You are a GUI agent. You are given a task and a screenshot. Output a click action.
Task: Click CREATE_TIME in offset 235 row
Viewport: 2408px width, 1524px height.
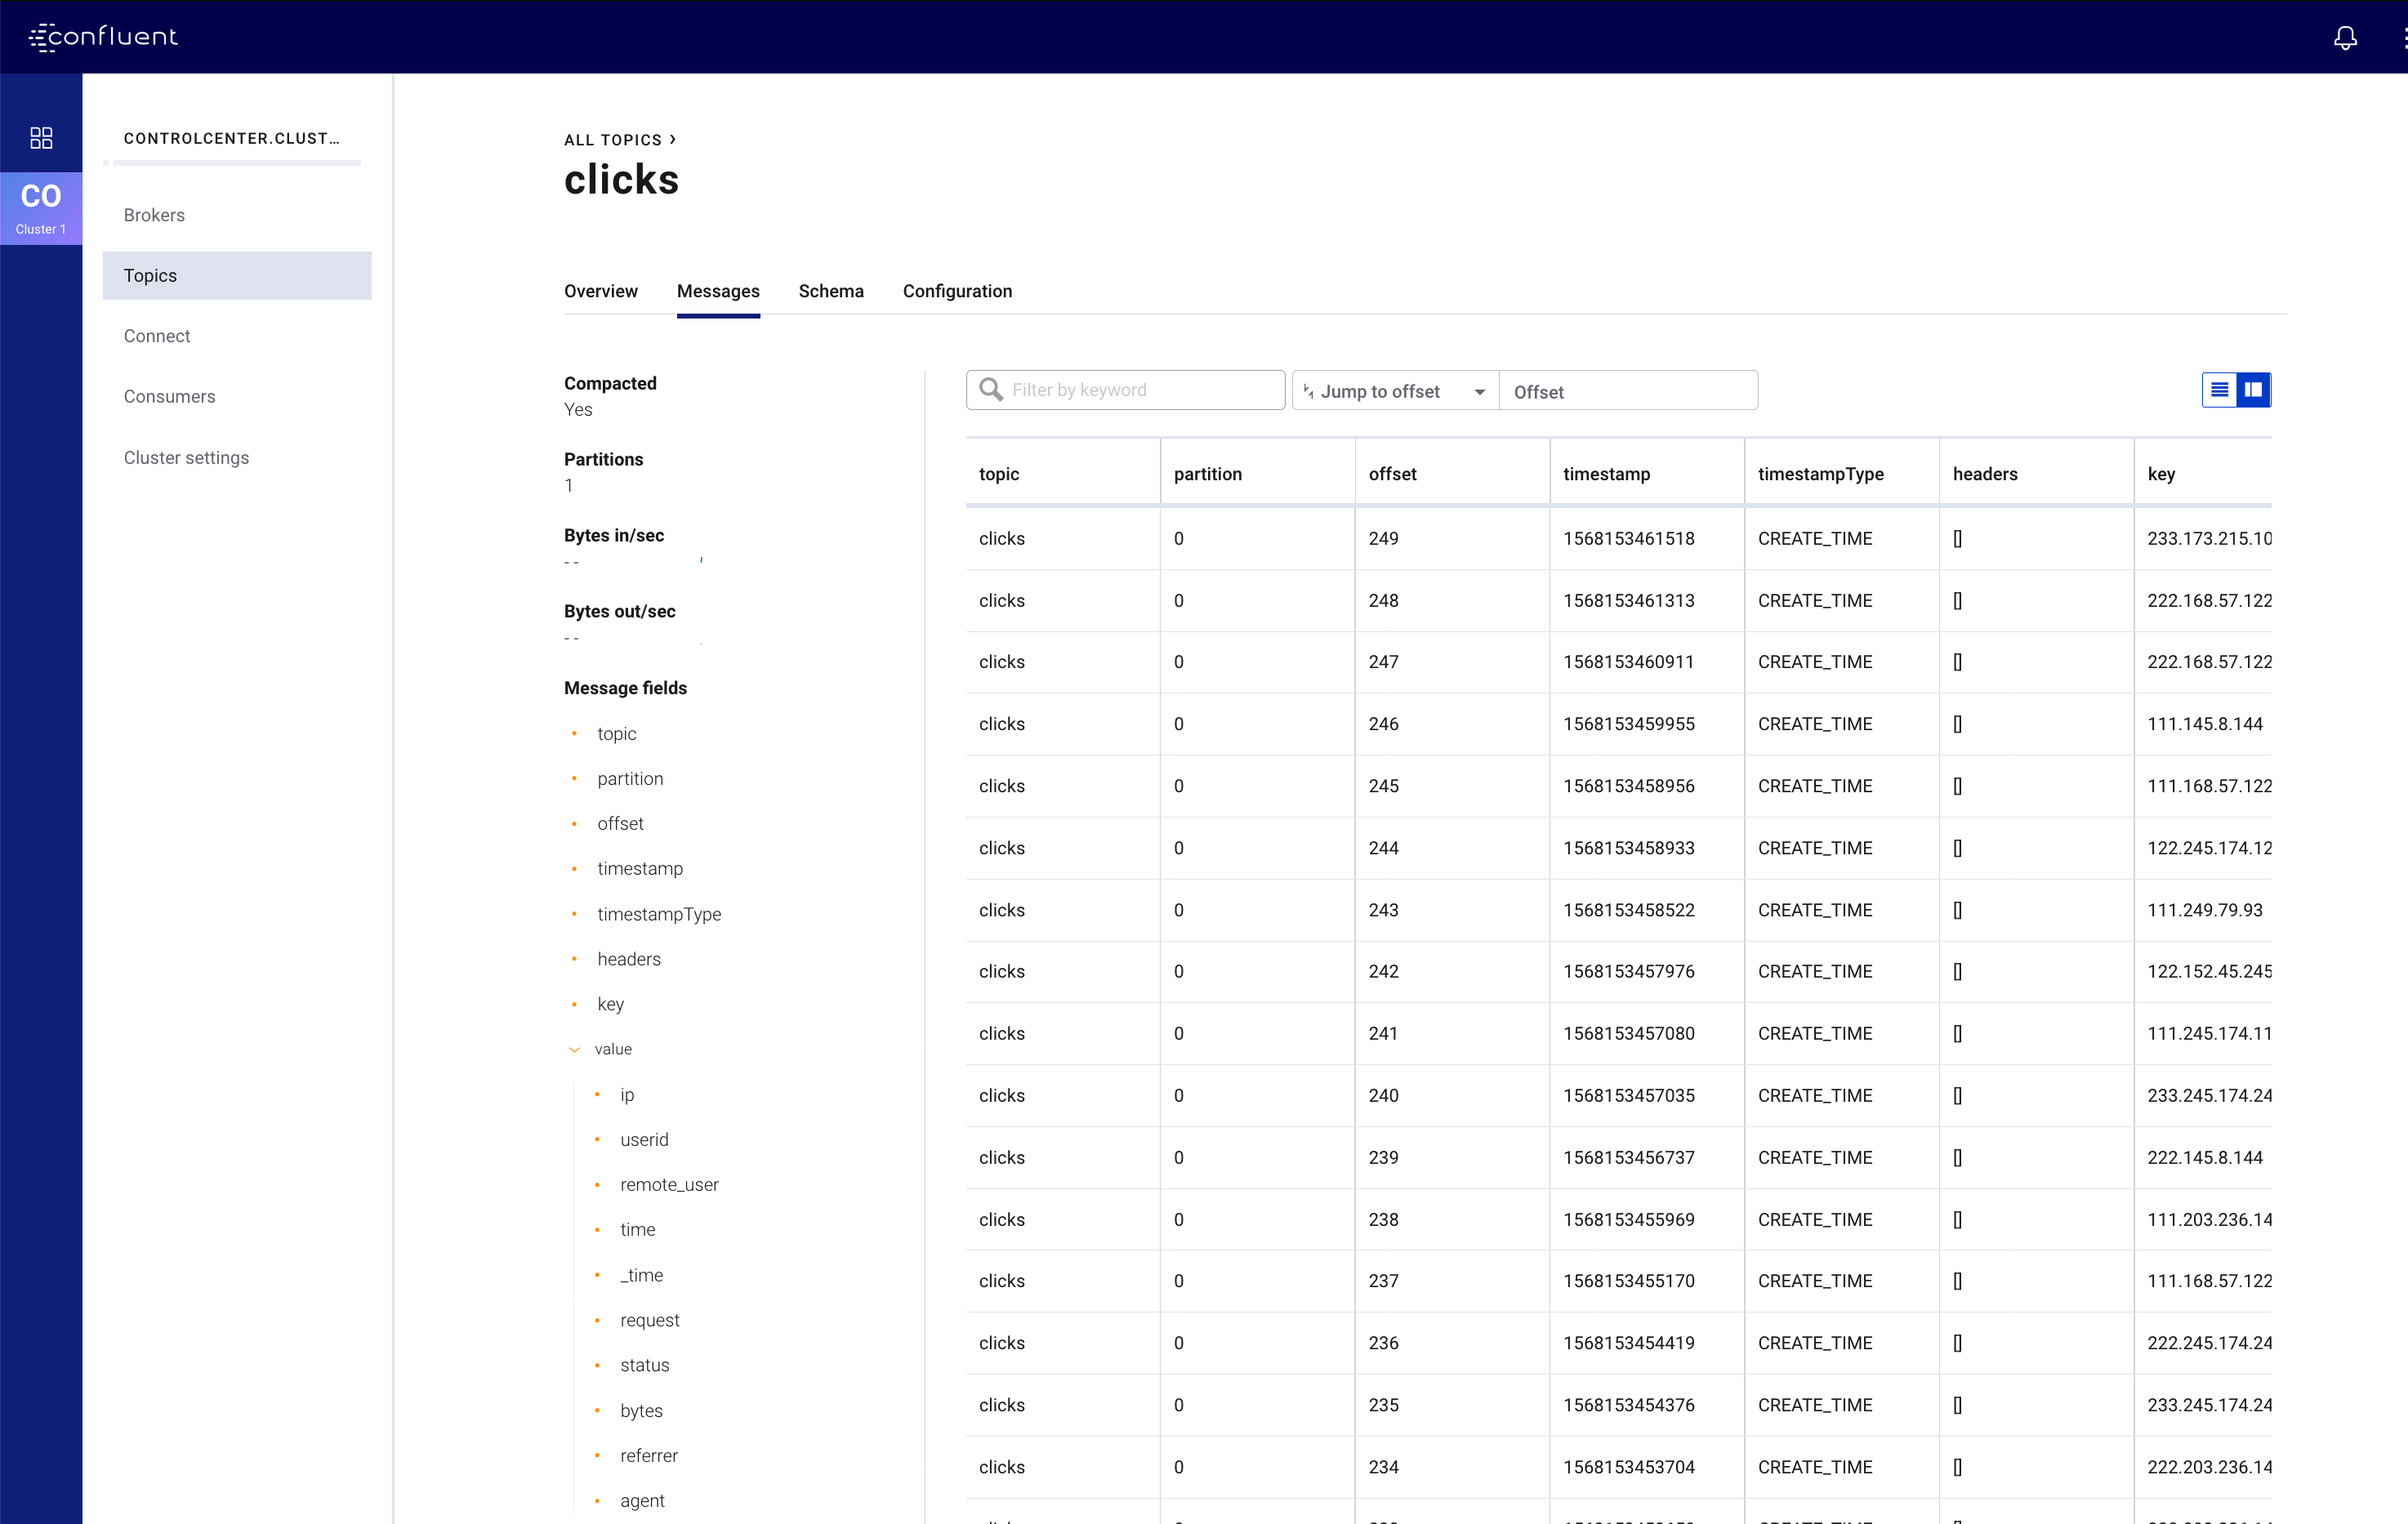coord(1815,1405)
